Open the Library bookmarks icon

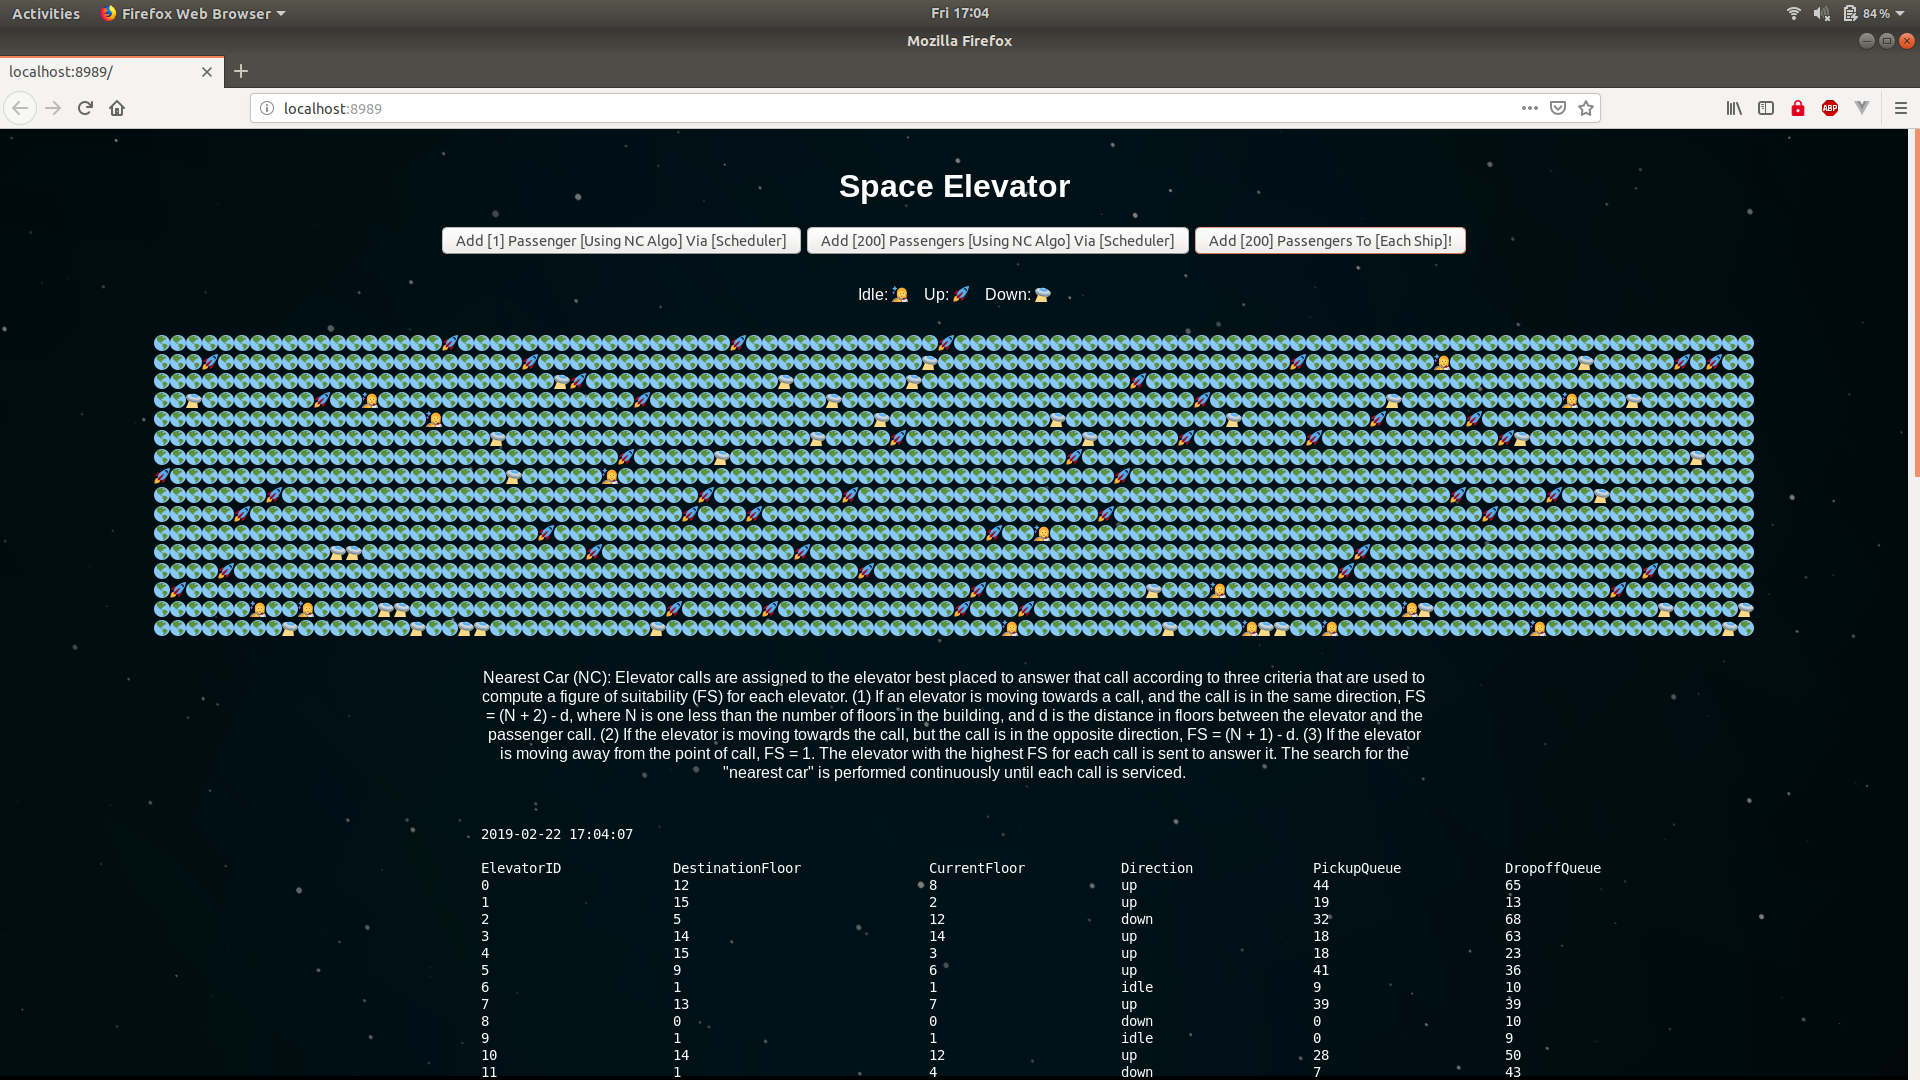coord(1734,108)
